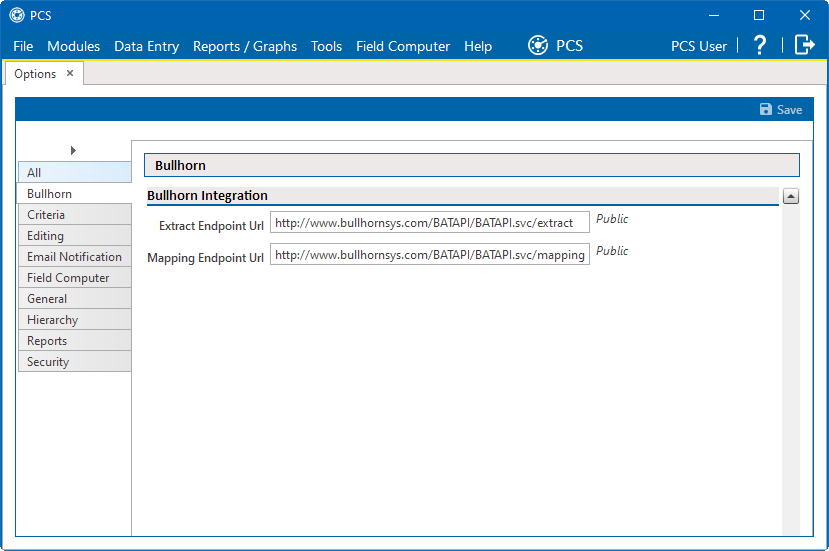Select the Criteria category

pyautogui.click(x=75, y=215)
